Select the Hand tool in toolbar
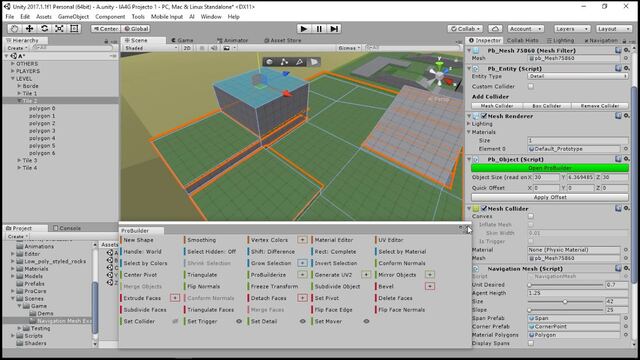Image resolution: width=640 pixels, height=360 pixels. click(x=14, y=29)
